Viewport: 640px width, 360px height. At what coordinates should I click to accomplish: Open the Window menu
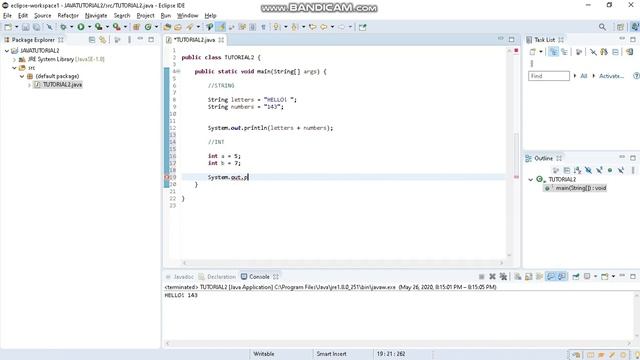click(187, 16)
